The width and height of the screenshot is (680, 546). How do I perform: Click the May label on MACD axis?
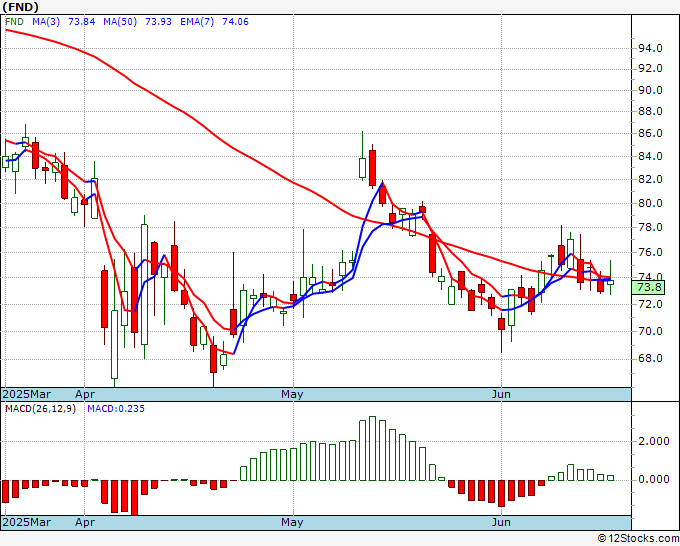(292, 523)
